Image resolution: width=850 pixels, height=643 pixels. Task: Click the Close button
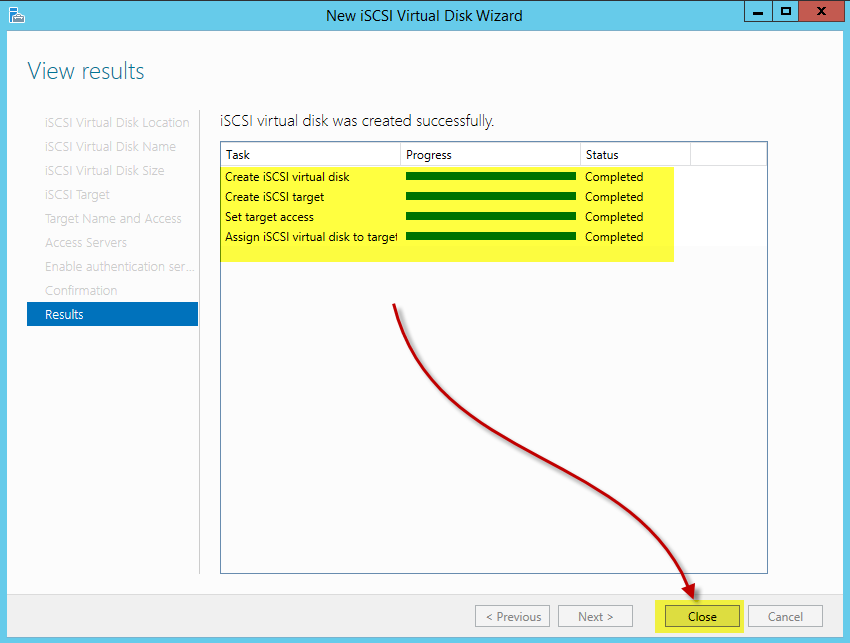coord(702,616)
